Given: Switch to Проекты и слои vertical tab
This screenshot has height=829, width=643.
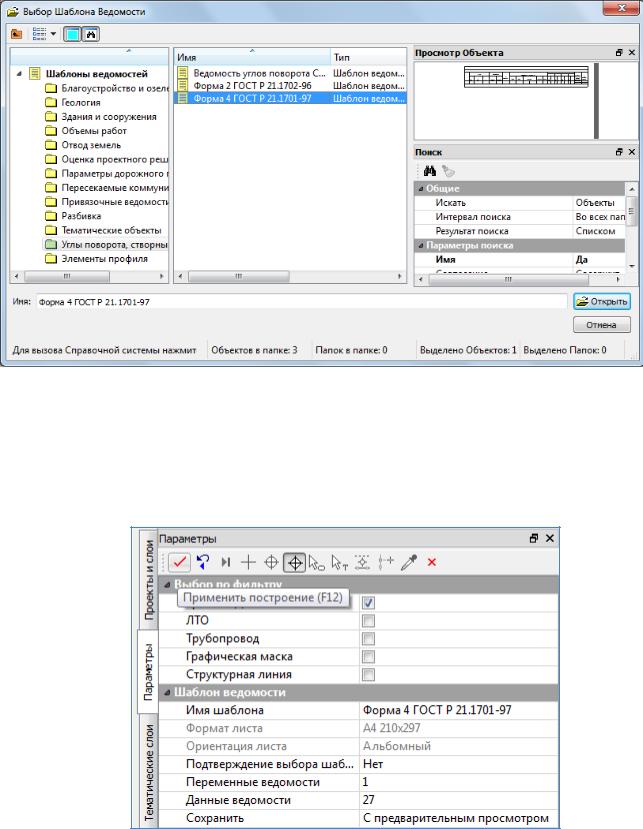Looking at the screenshot, I should coord(149,579).
